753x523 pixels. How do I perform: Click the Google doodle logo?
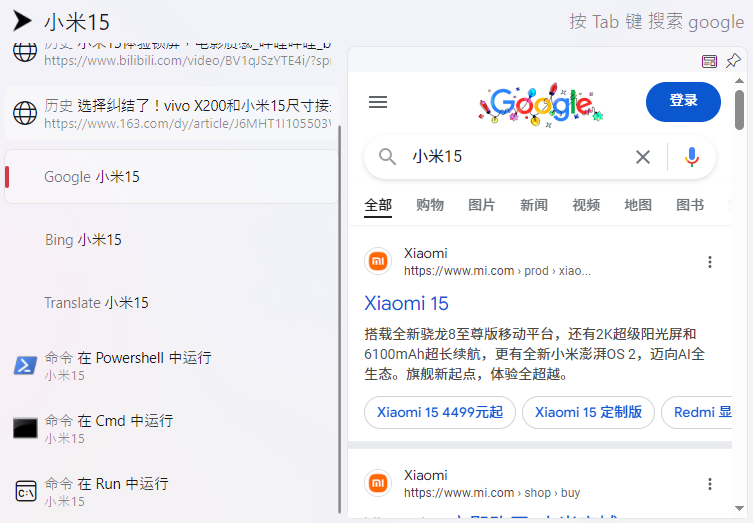tap(540, 105)
